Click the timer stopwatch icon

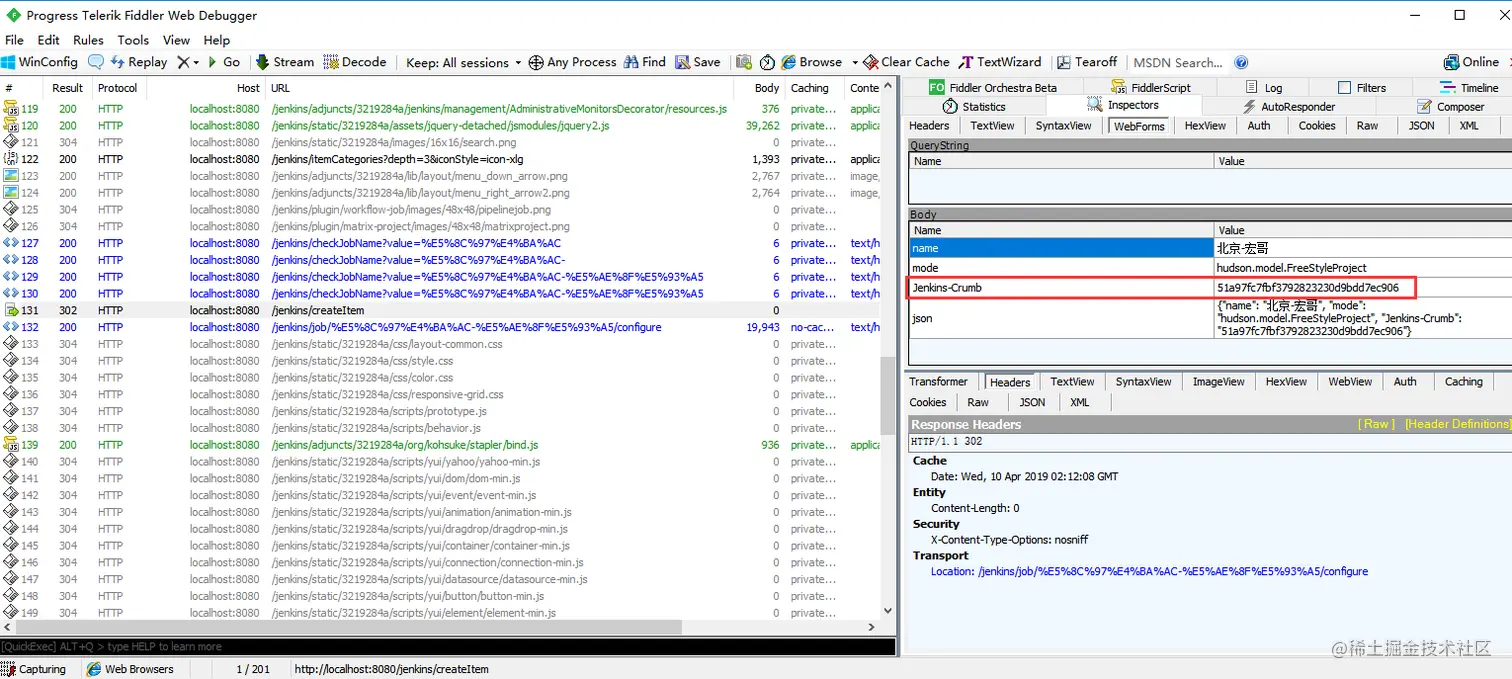pyautogui.click(x=767, y=62)
